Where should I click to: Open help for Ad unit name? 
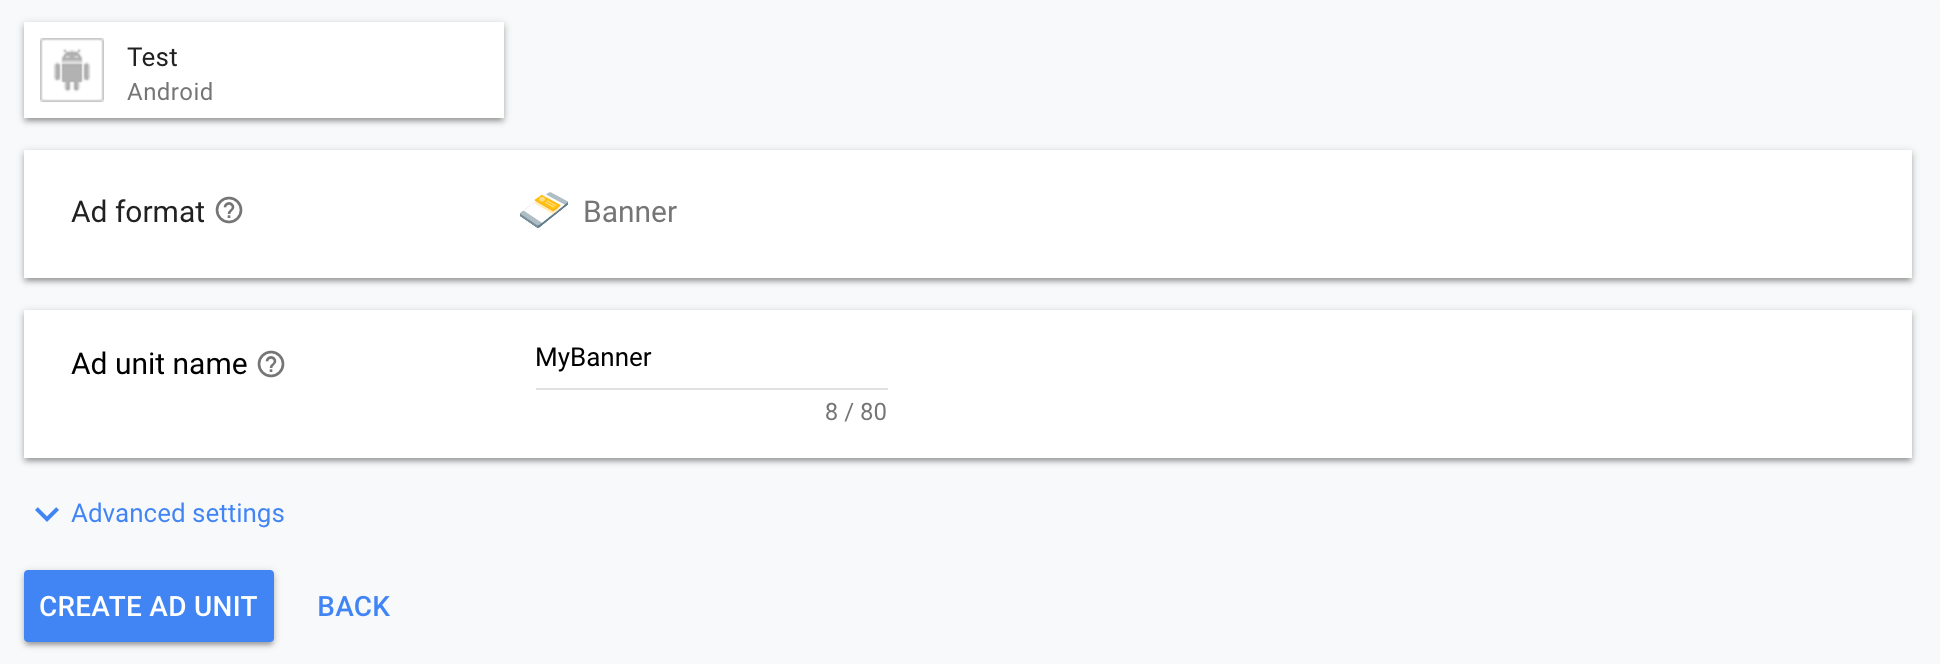271,364
